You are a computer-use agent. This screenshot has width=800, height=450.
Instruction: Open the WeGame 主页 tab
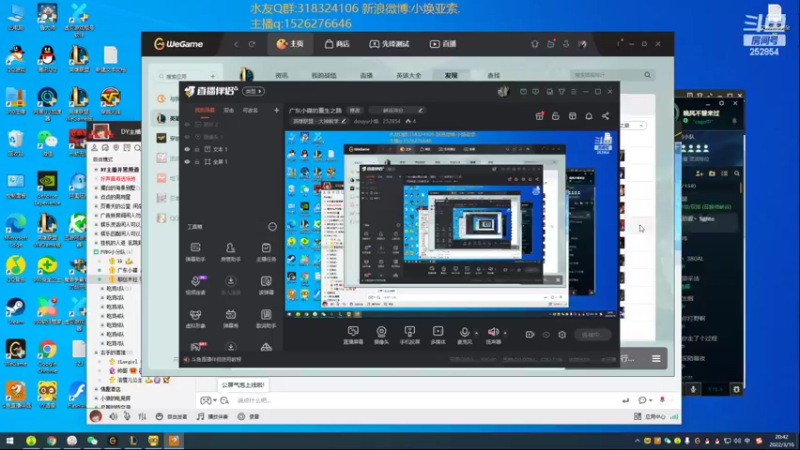click(x=290, y=44)
